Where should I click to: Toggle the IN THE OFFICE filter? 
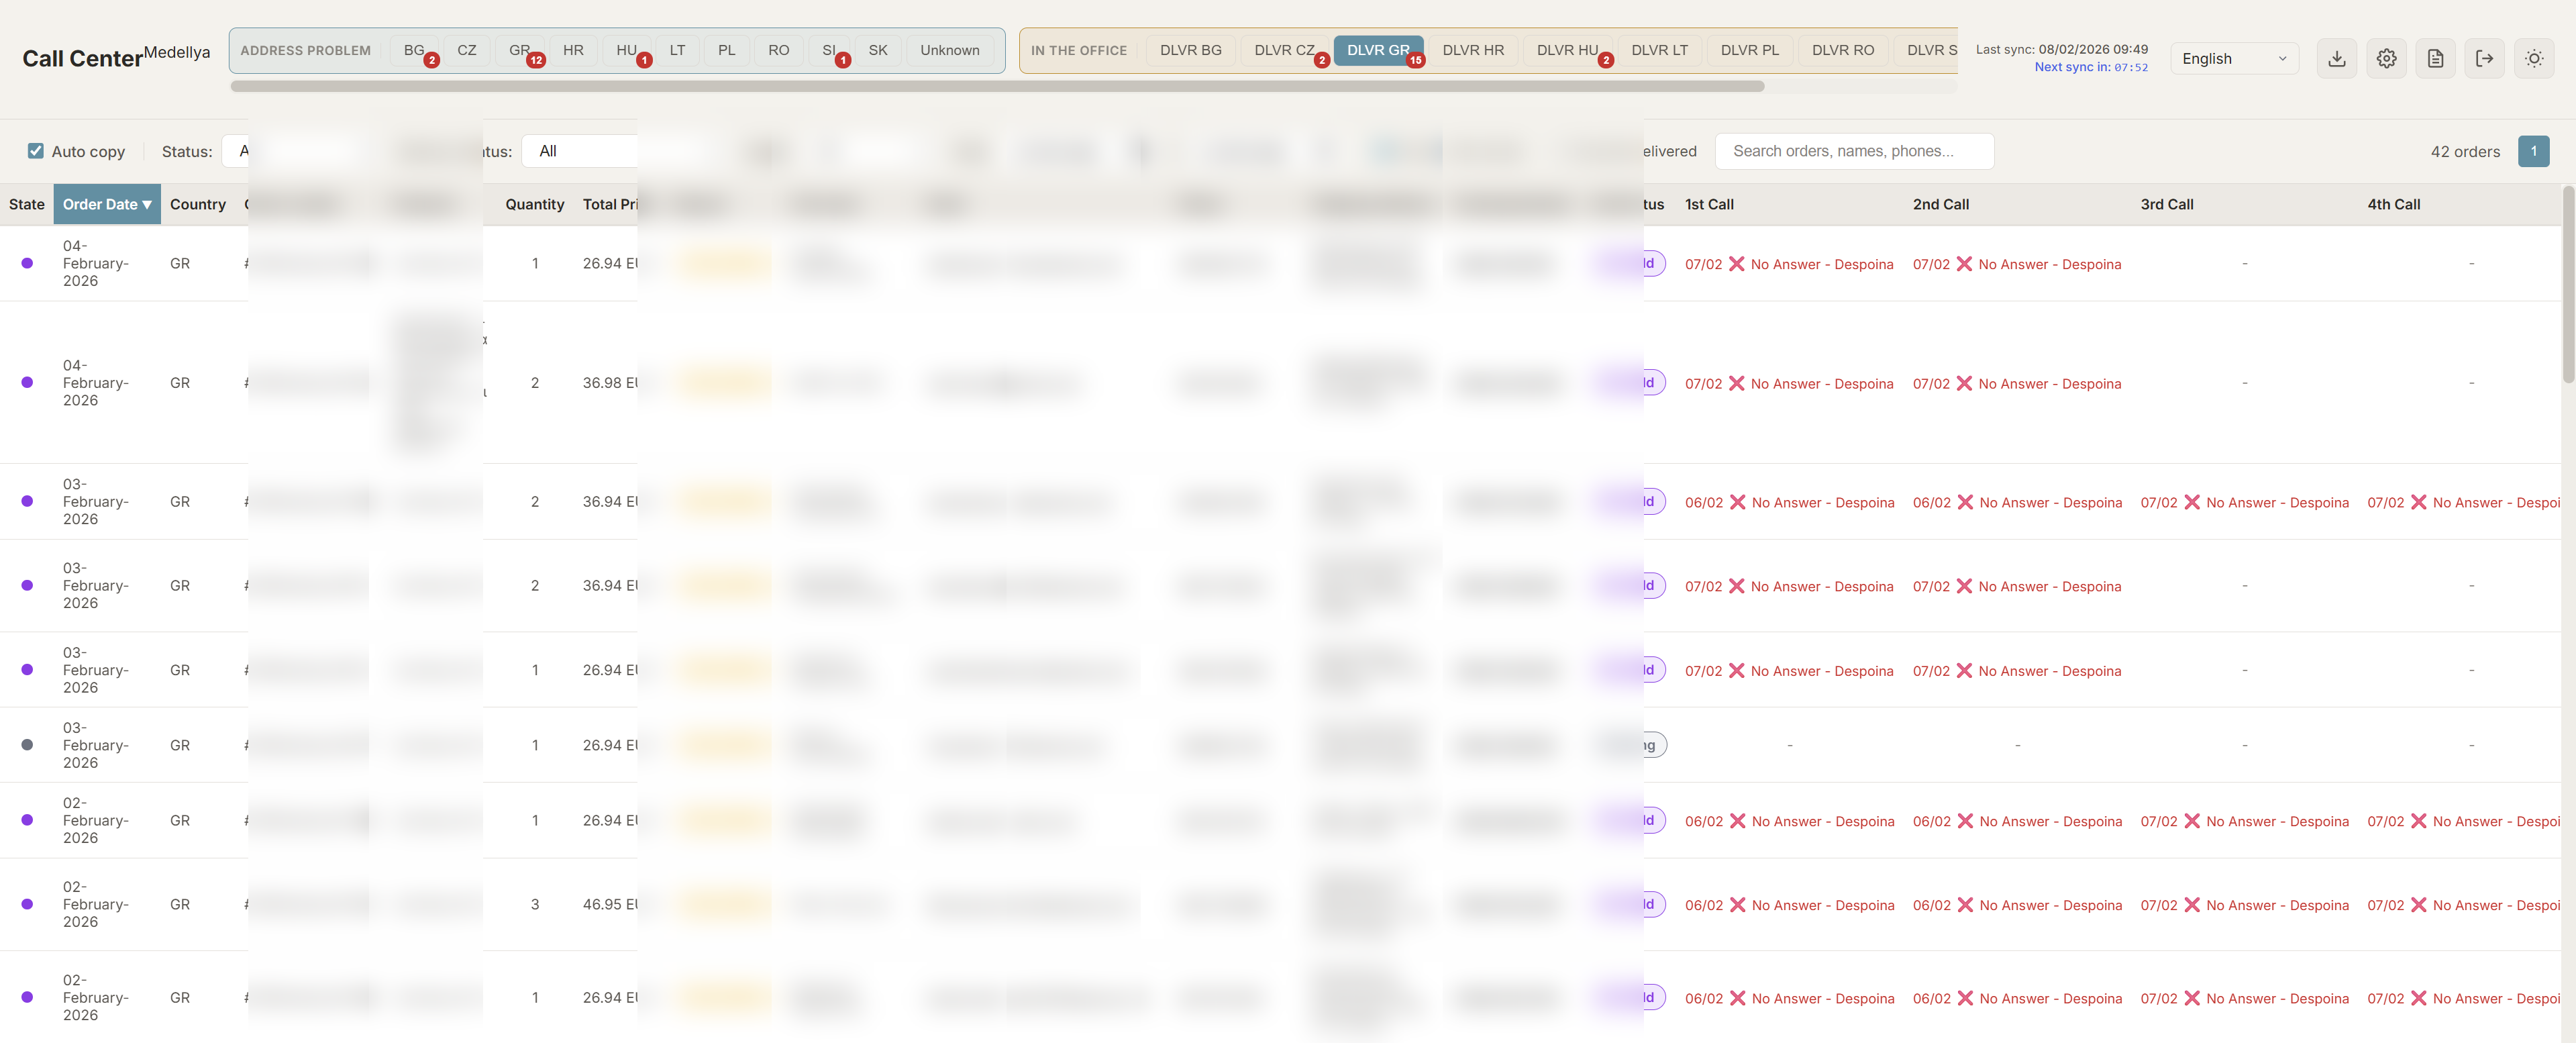click(x=1079, y=50)
